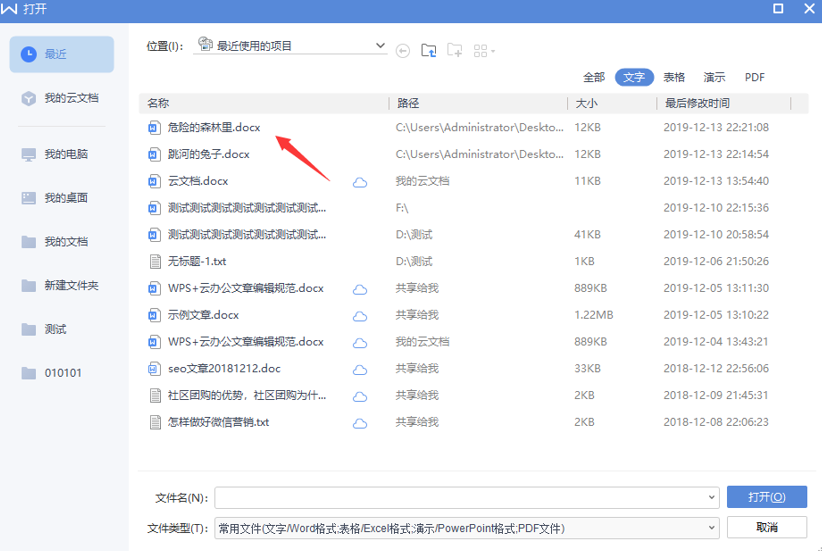
Task: Select file 无标题-1.txt
Action: (197, 261)
